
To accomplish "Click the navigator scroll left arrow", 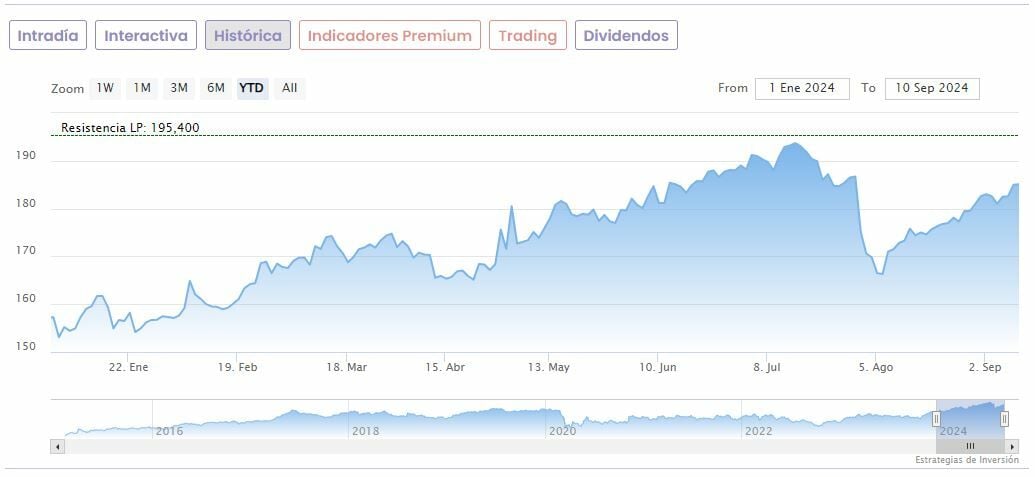I will (x=57, y=446).
